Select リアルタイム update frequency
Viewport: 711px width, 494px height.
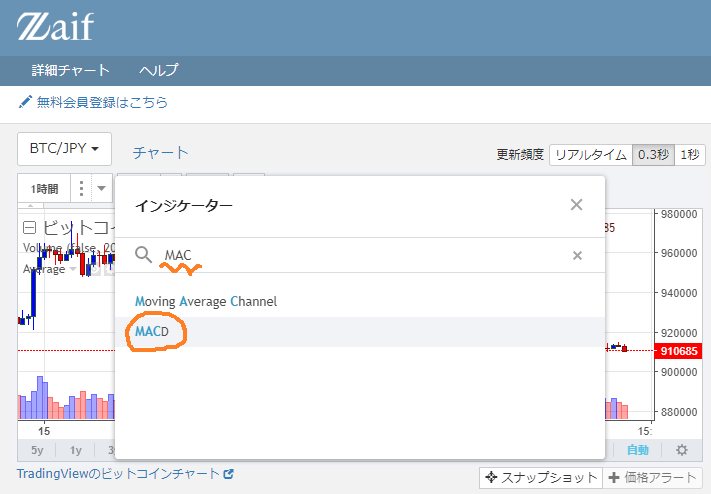590,154
